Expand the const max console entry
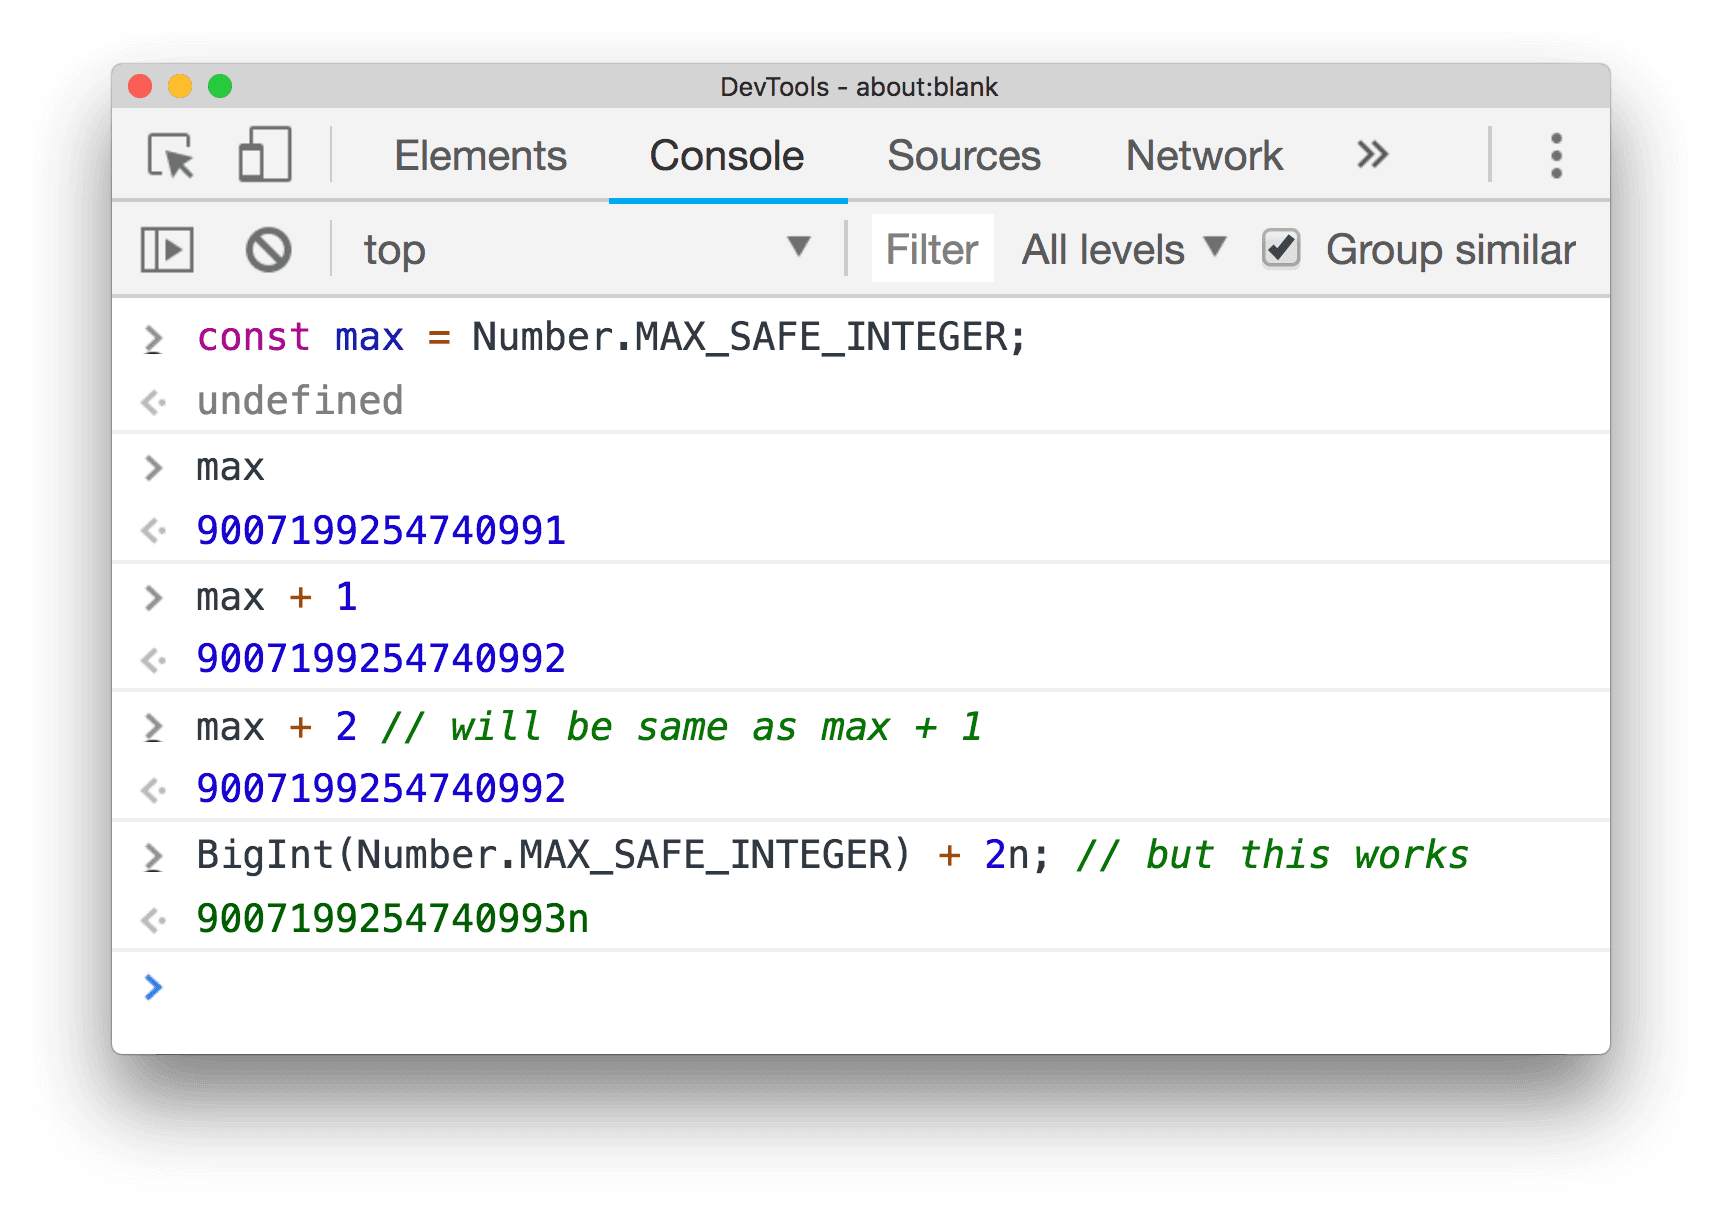 [153, 338]
